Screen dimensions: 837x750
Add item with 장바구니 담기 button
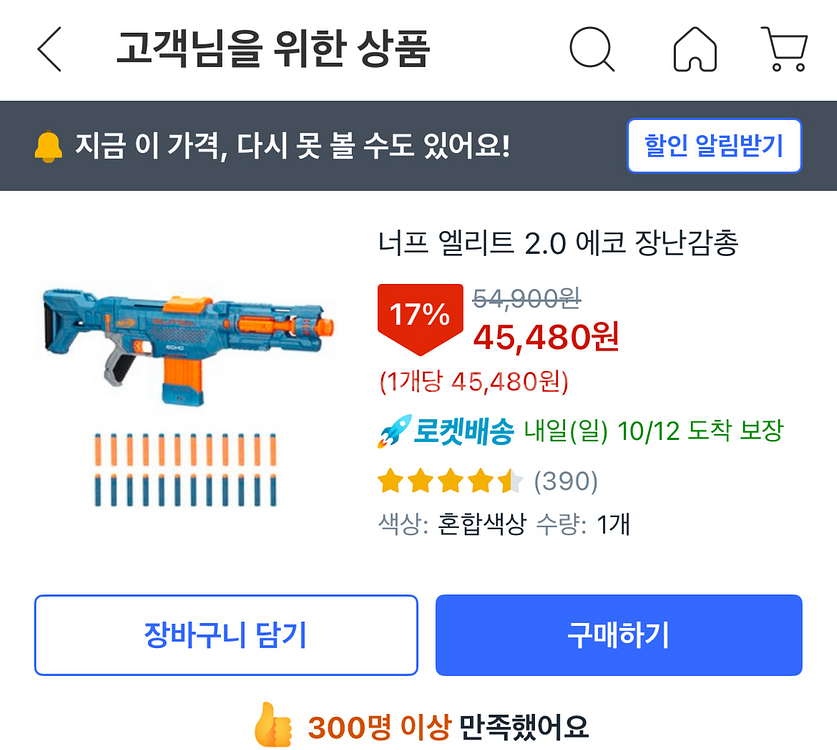(226, 635)
